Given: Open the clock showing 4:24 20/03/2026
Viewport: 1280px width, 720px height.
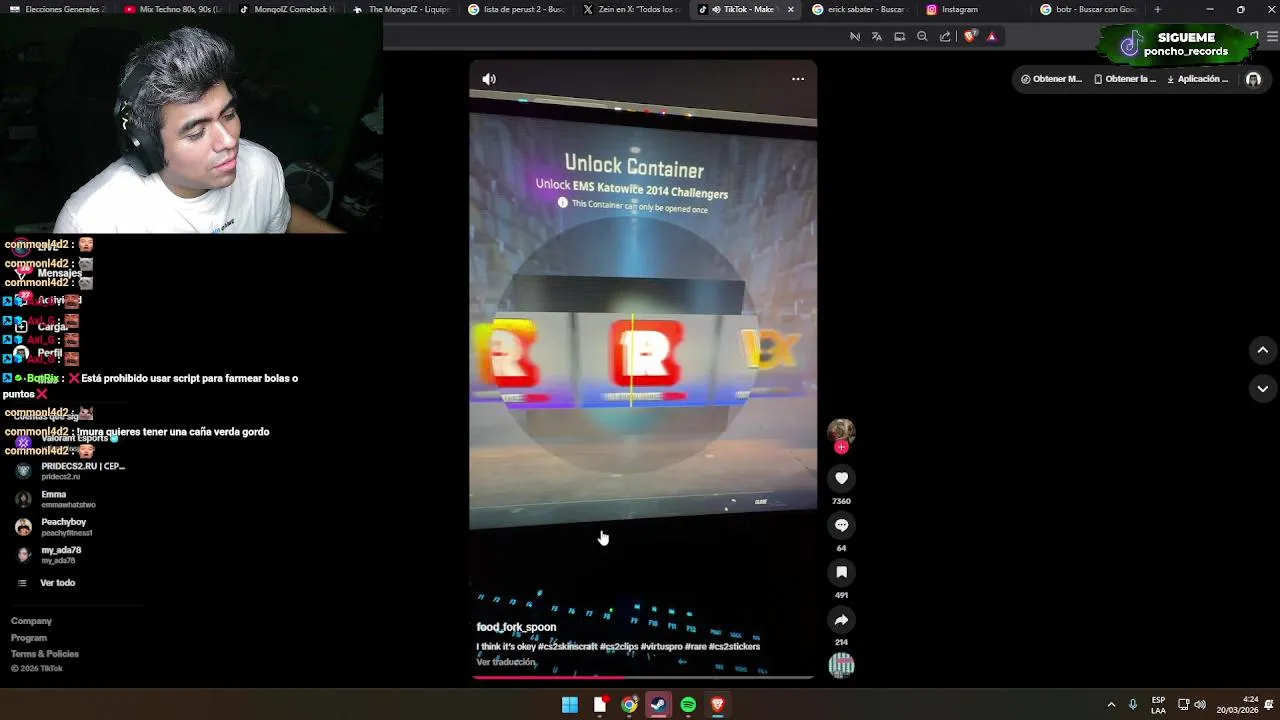Looking at the screenshot, I should (1237, 705).
